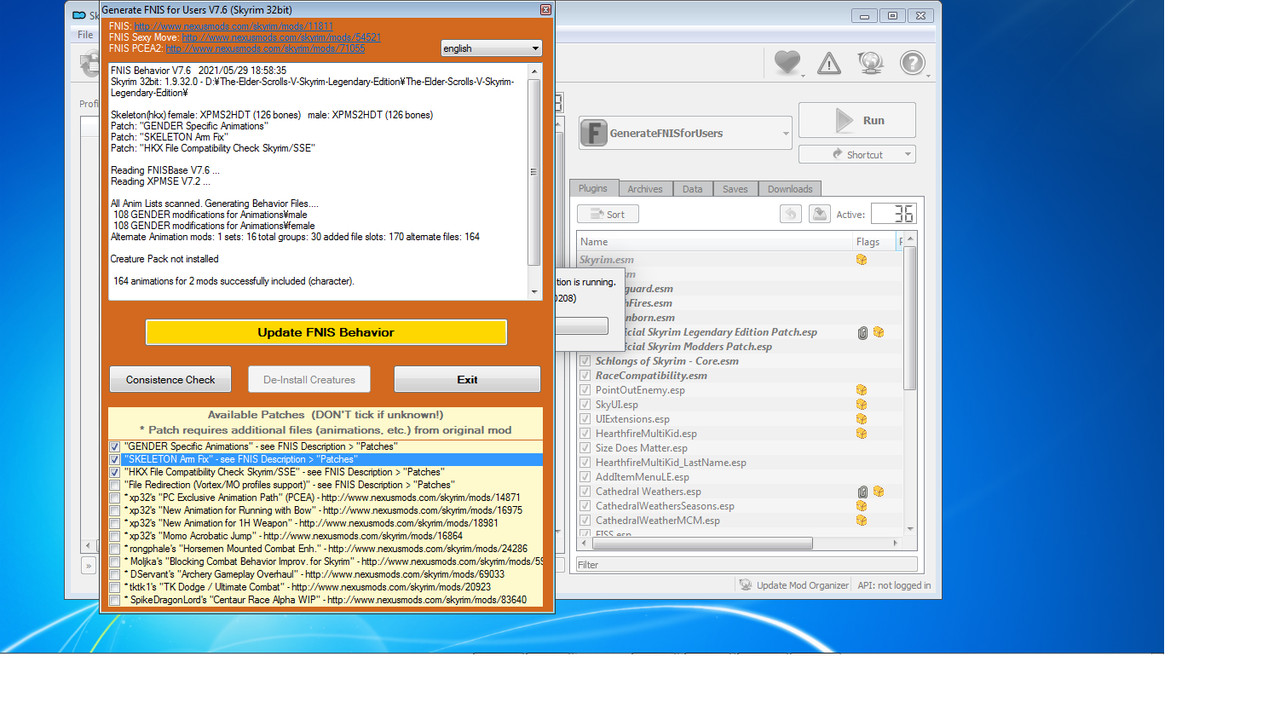
Task: Toggle GENDER Specific Animations patch checkbox
Action: pos(115,447)
